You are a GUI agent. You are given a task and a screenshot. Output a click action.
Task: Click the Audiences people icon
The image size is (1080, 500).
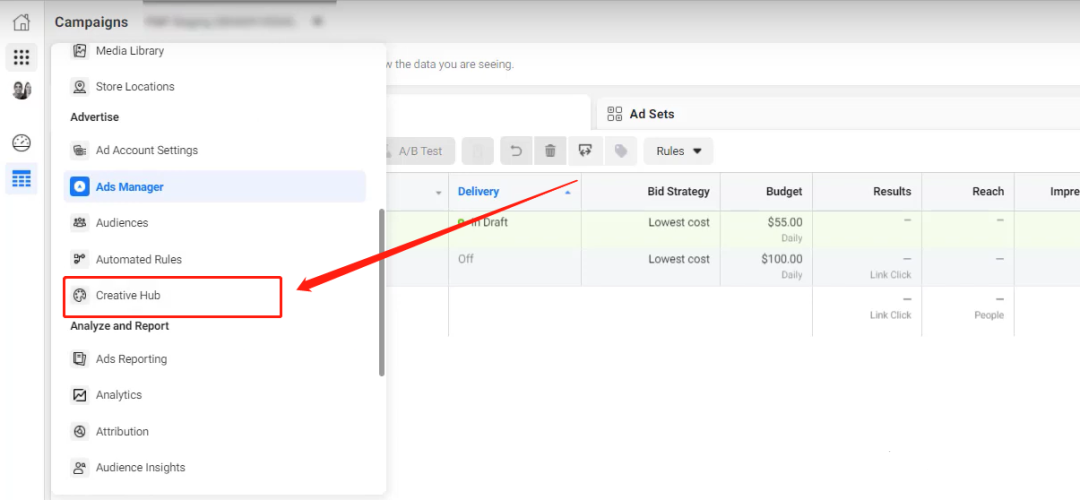pos(80,223)
